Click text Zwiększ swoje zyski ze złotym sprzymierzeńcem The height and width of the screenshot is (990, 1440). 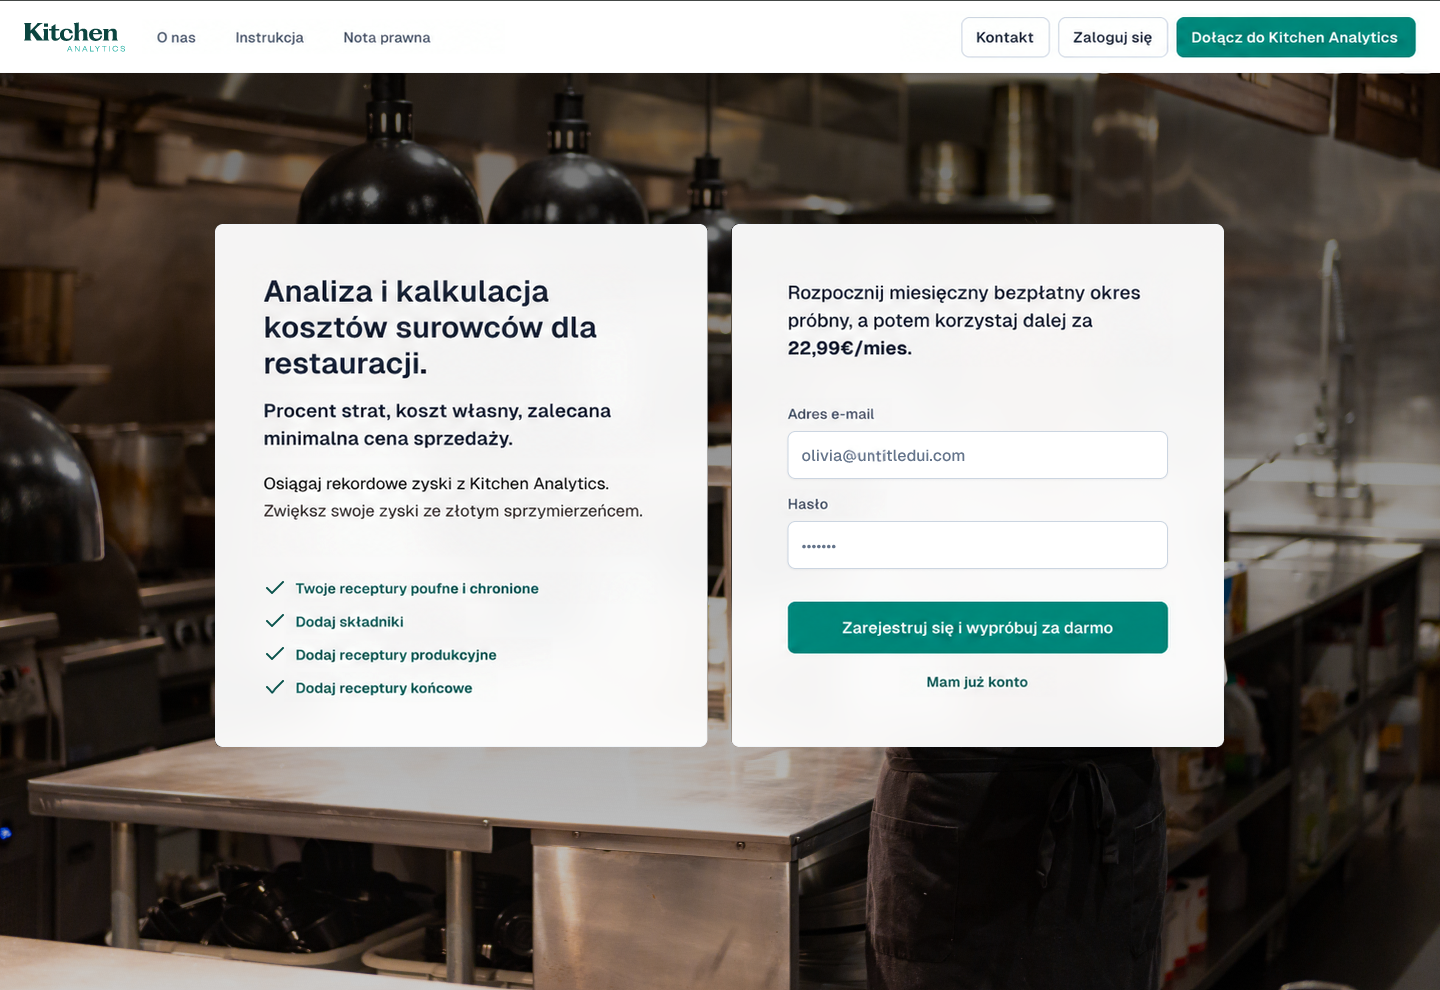[453, 511]
